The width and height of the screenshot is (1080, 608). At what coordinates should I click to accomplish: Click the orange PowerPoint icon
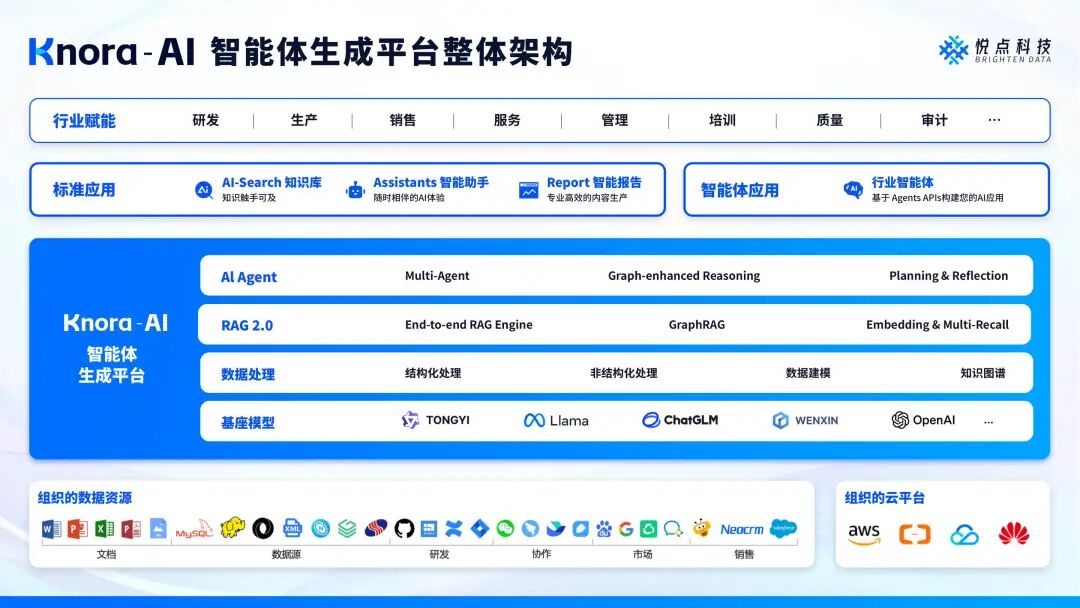pos(77,529)
